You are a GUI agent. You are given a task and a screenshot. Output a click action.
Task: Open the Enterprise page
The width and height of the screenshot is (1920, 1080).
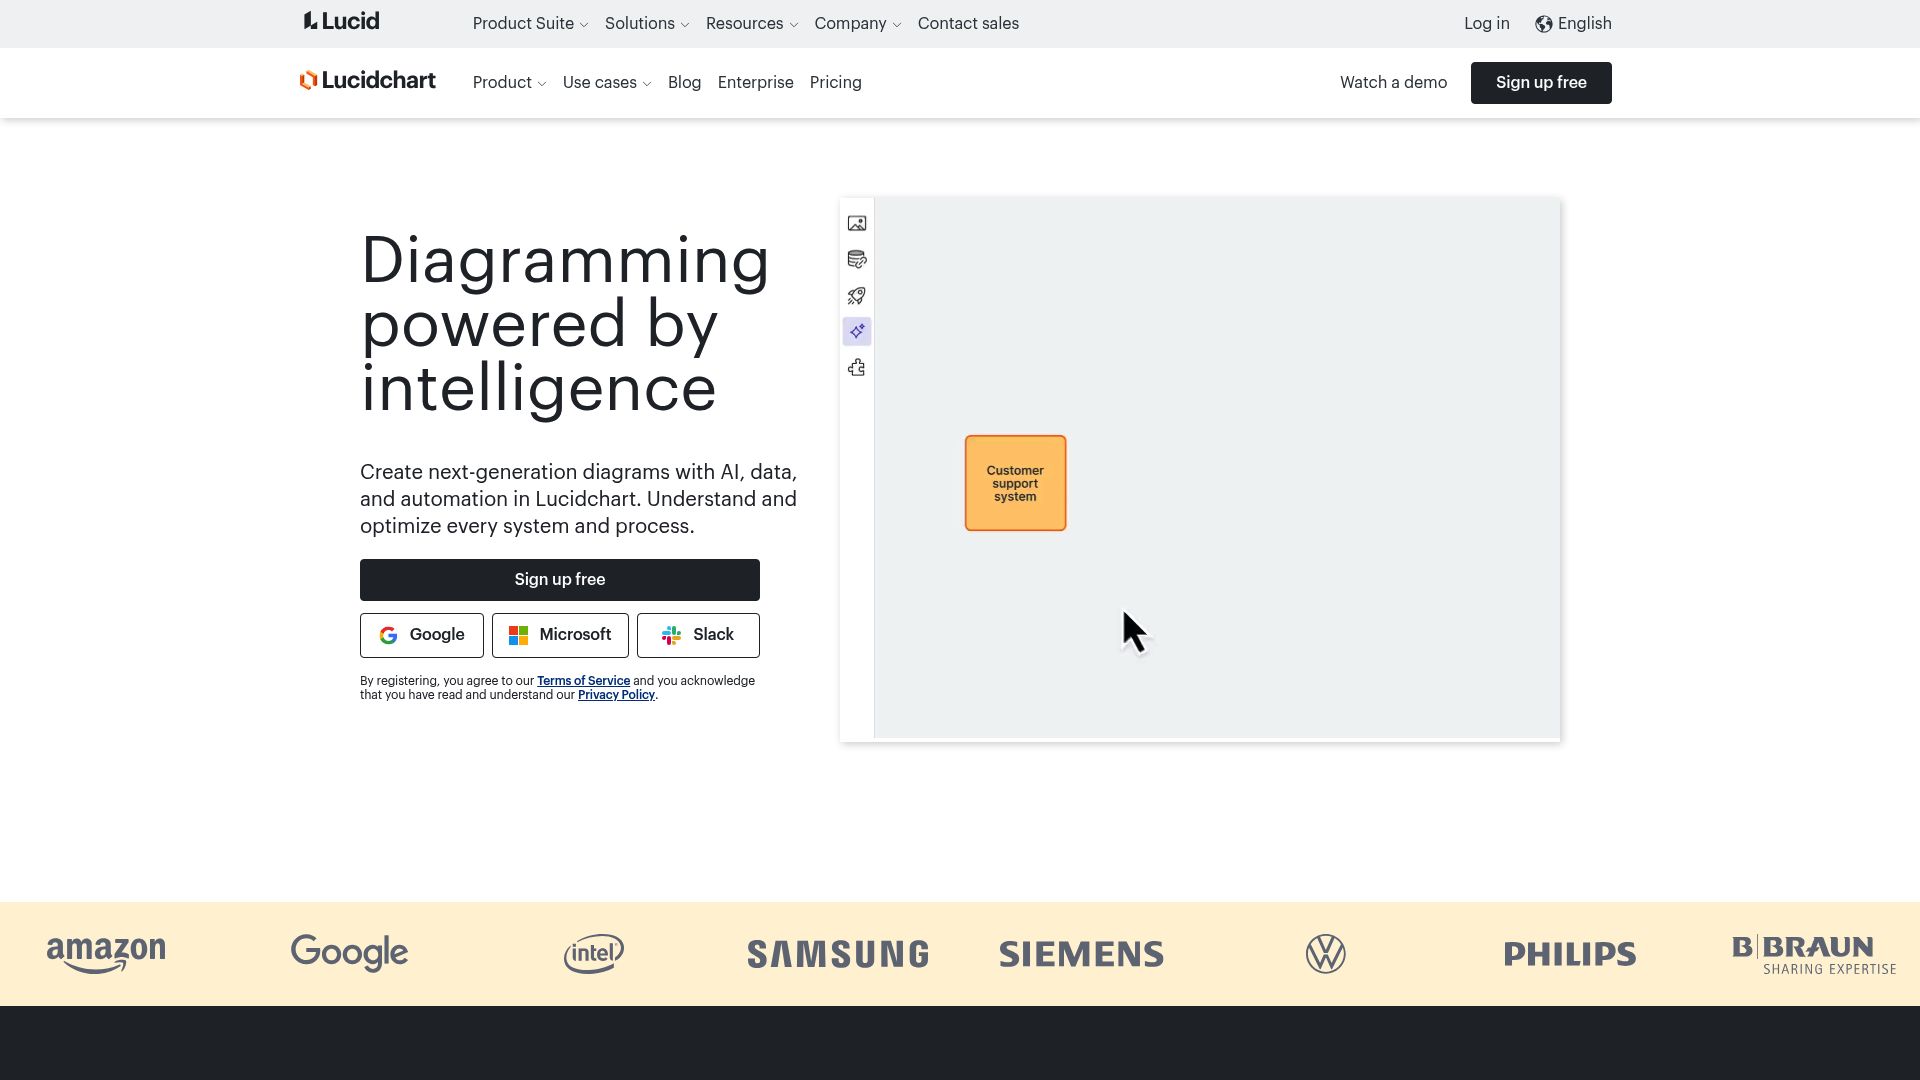(x=755, y=82)
